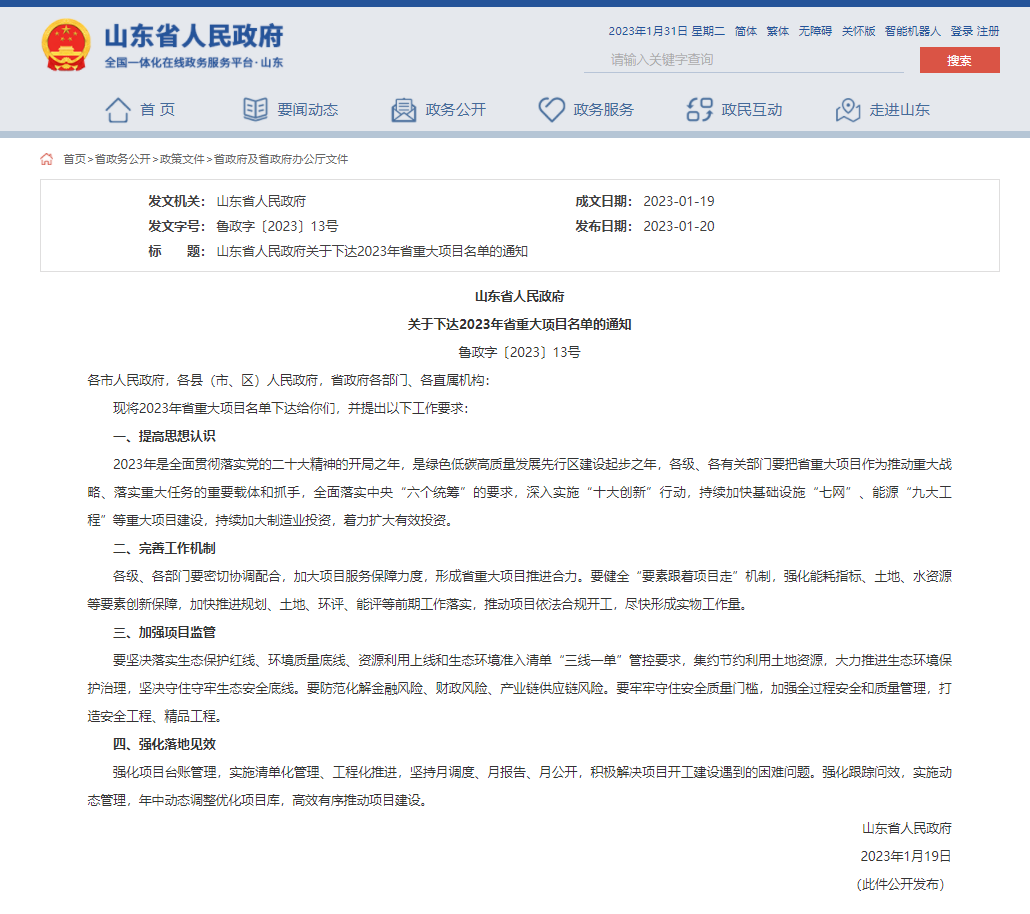Open the 政民互动 navigation item

(x=752, y=110)
